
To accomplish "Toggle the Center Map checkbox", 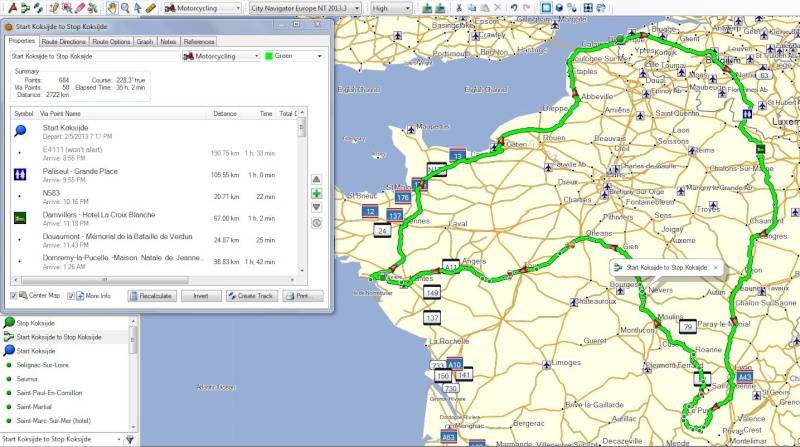I will [14, 295].
